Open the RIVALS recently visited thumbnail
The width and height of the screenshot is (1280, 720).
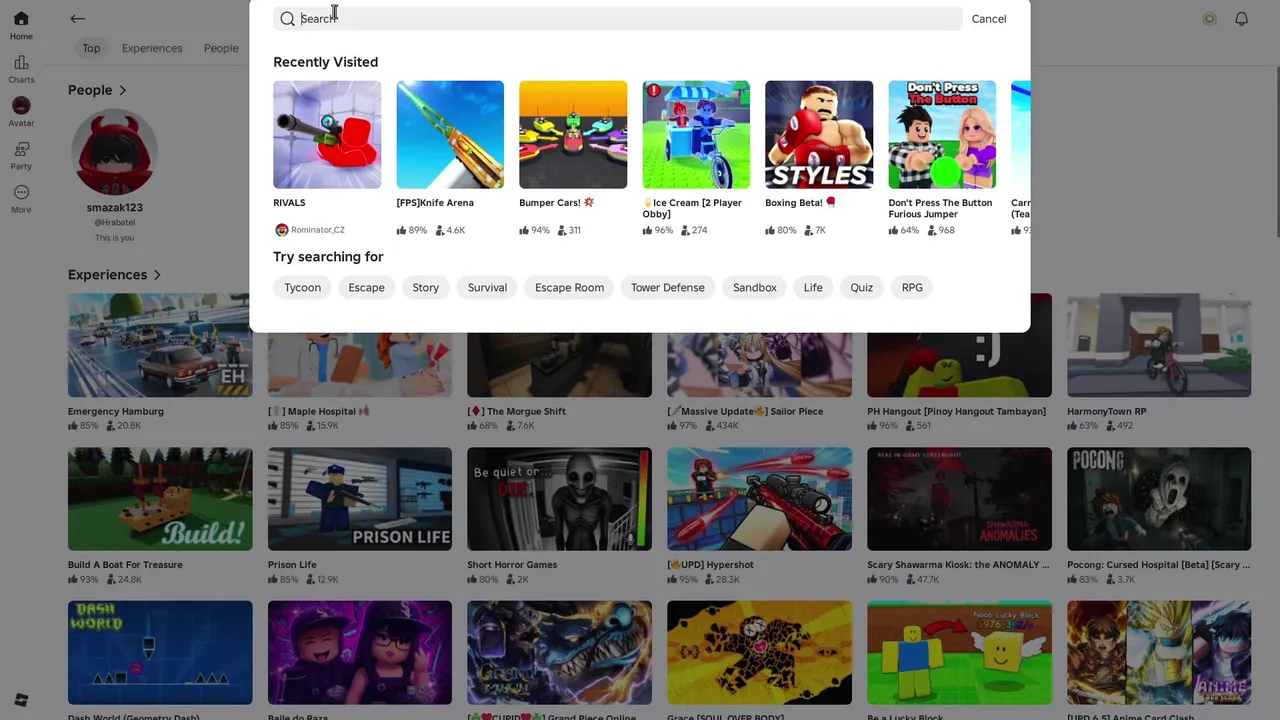click(x=327, y=135)
